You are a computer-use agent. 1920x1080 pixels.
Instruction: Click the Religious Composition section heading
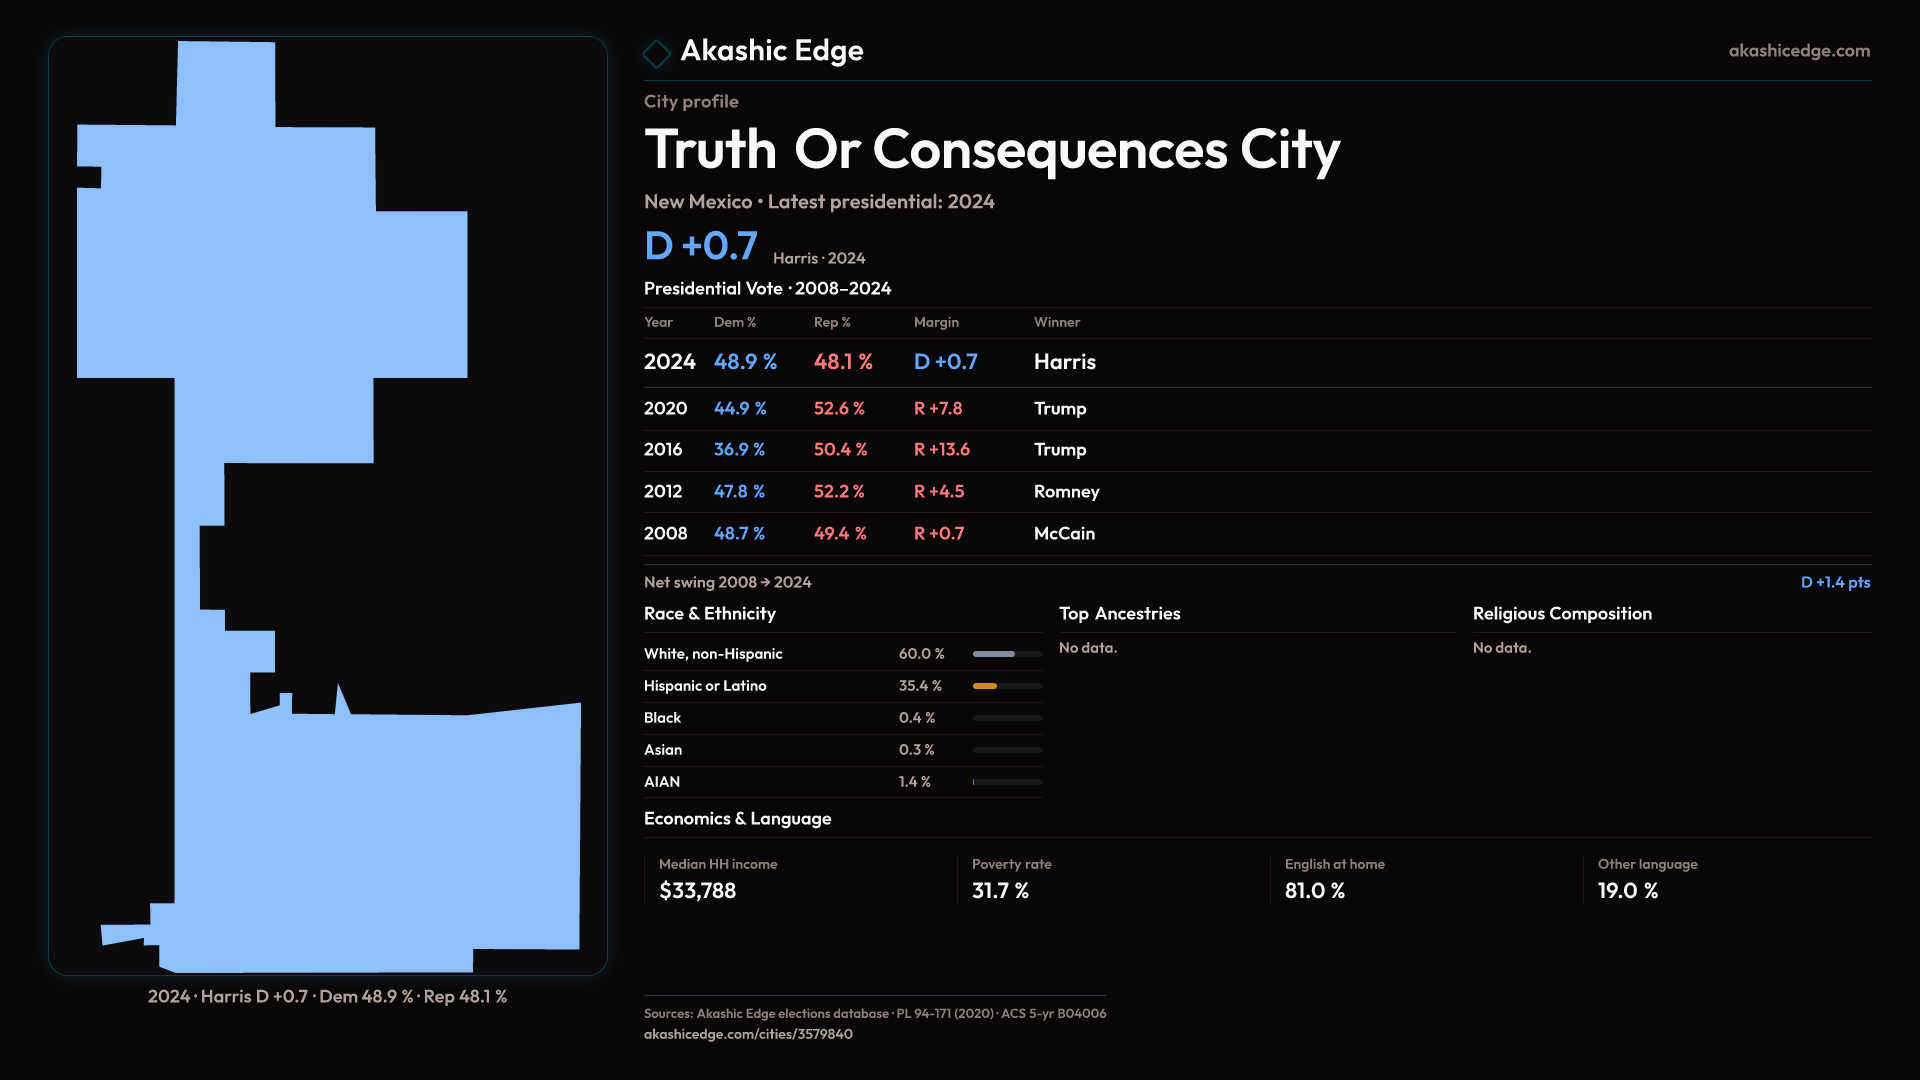(1561, 614)
